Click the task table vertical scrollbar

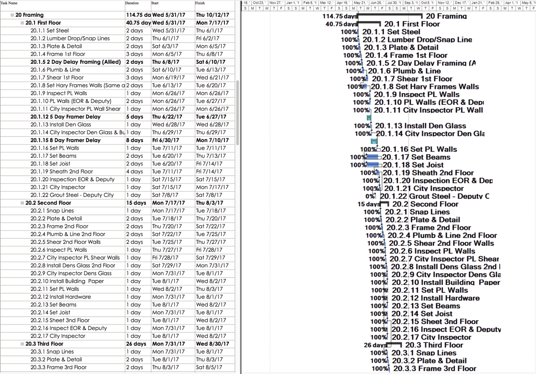(x=237, y=113)
